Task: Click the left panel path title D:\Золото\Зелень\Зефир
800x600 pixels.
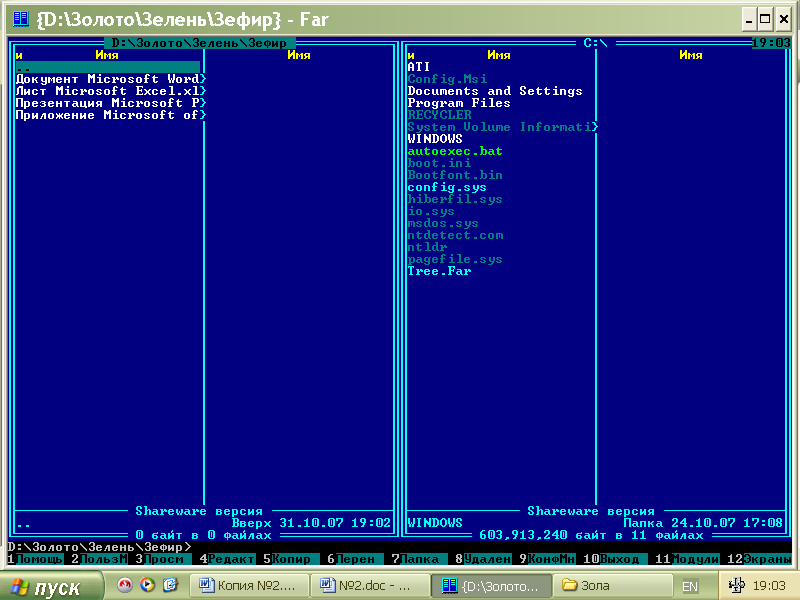Action: pos(199,43)
